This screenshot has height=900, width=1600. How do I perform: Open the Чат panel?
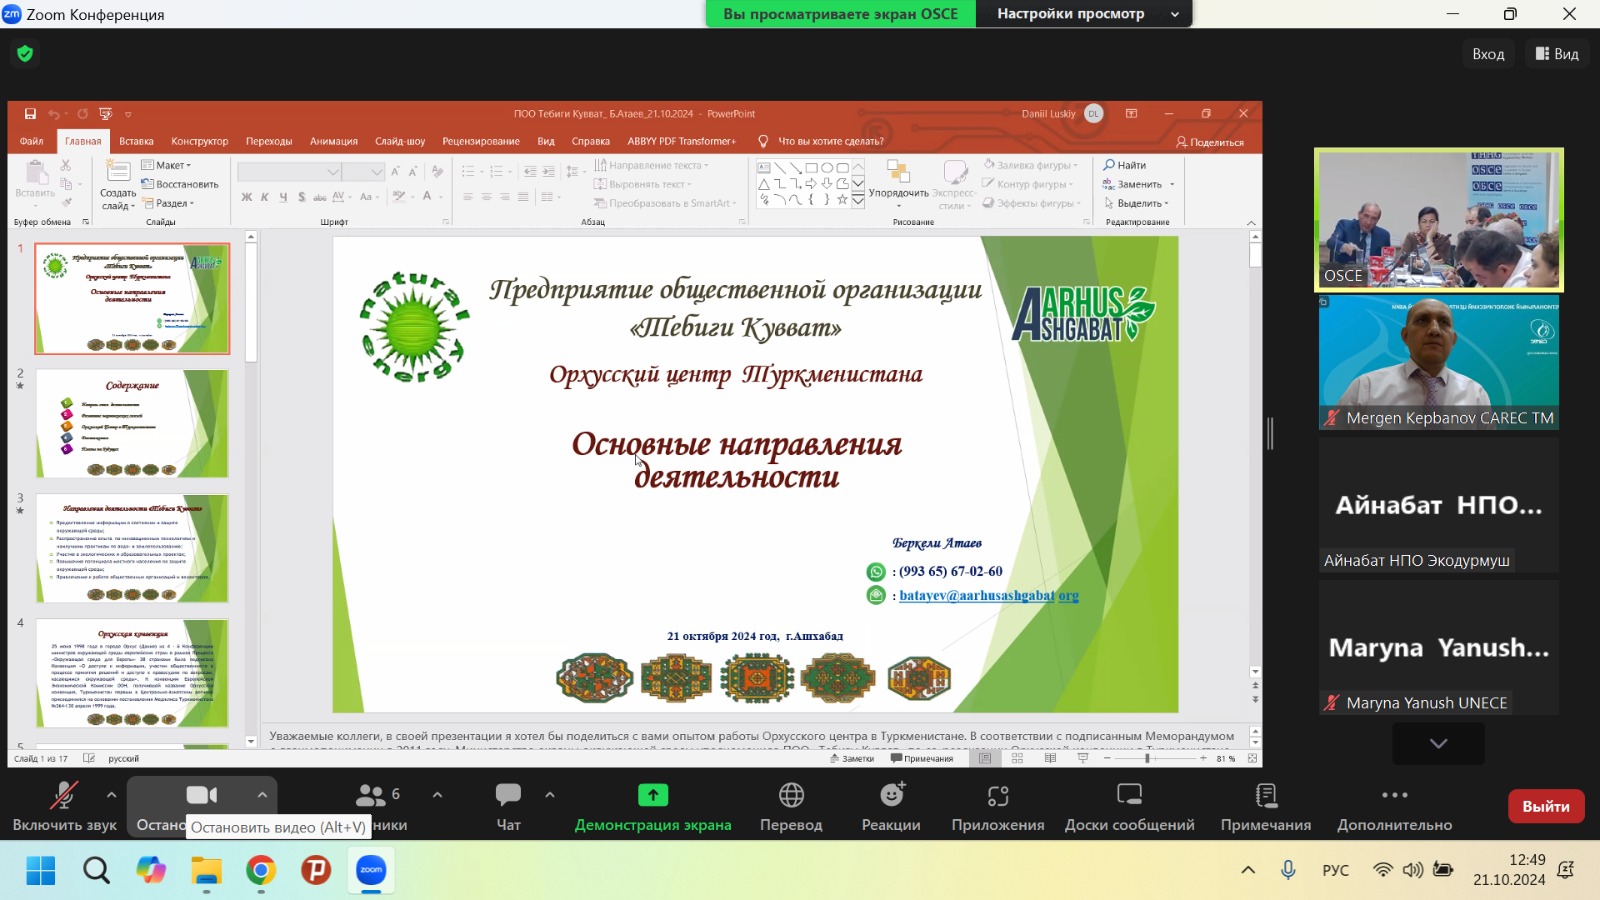pyautogui.click(x=508, y=806)
